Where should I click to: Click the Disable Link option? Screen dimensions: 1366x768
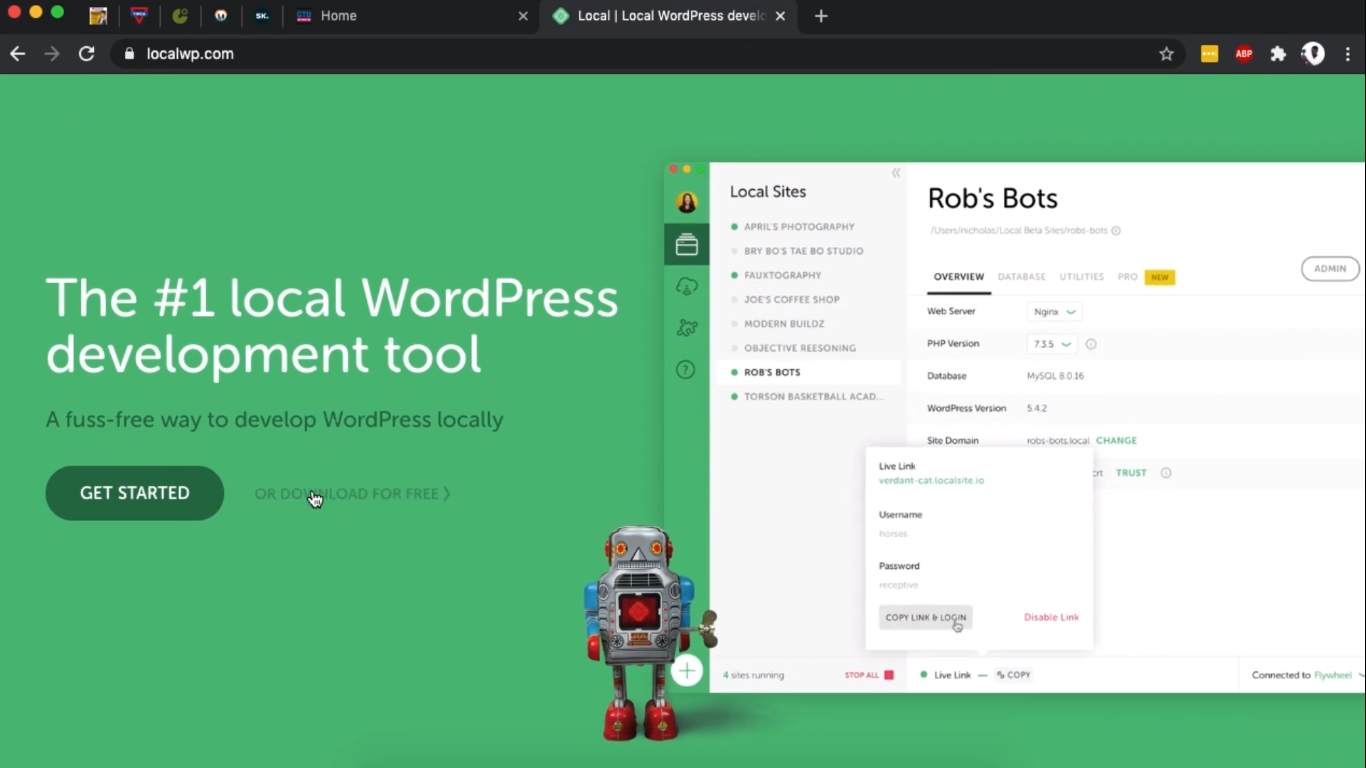[1051, 617]
